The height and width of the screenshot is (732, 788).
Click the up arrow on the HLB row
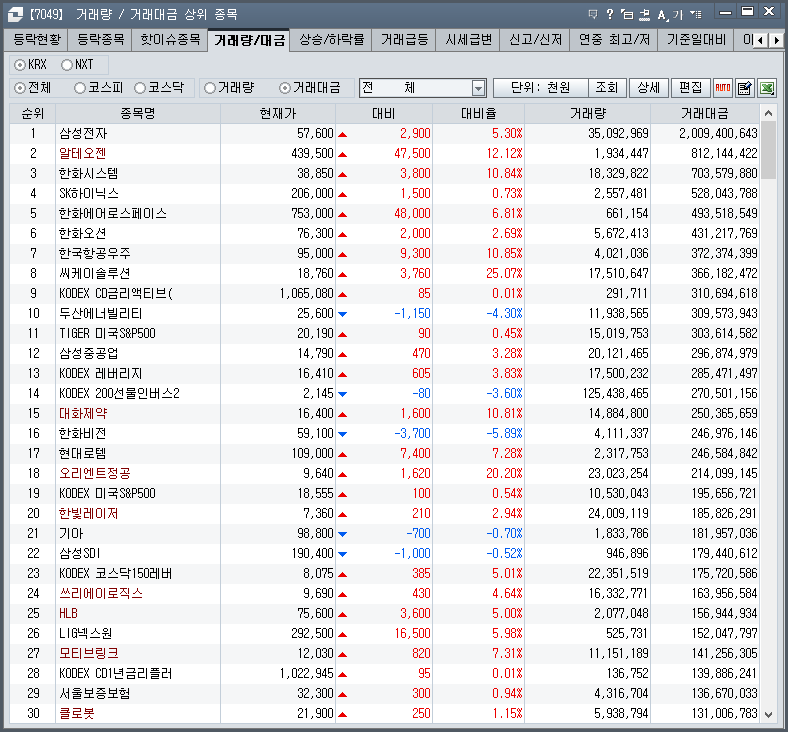(x=343, y=614)
